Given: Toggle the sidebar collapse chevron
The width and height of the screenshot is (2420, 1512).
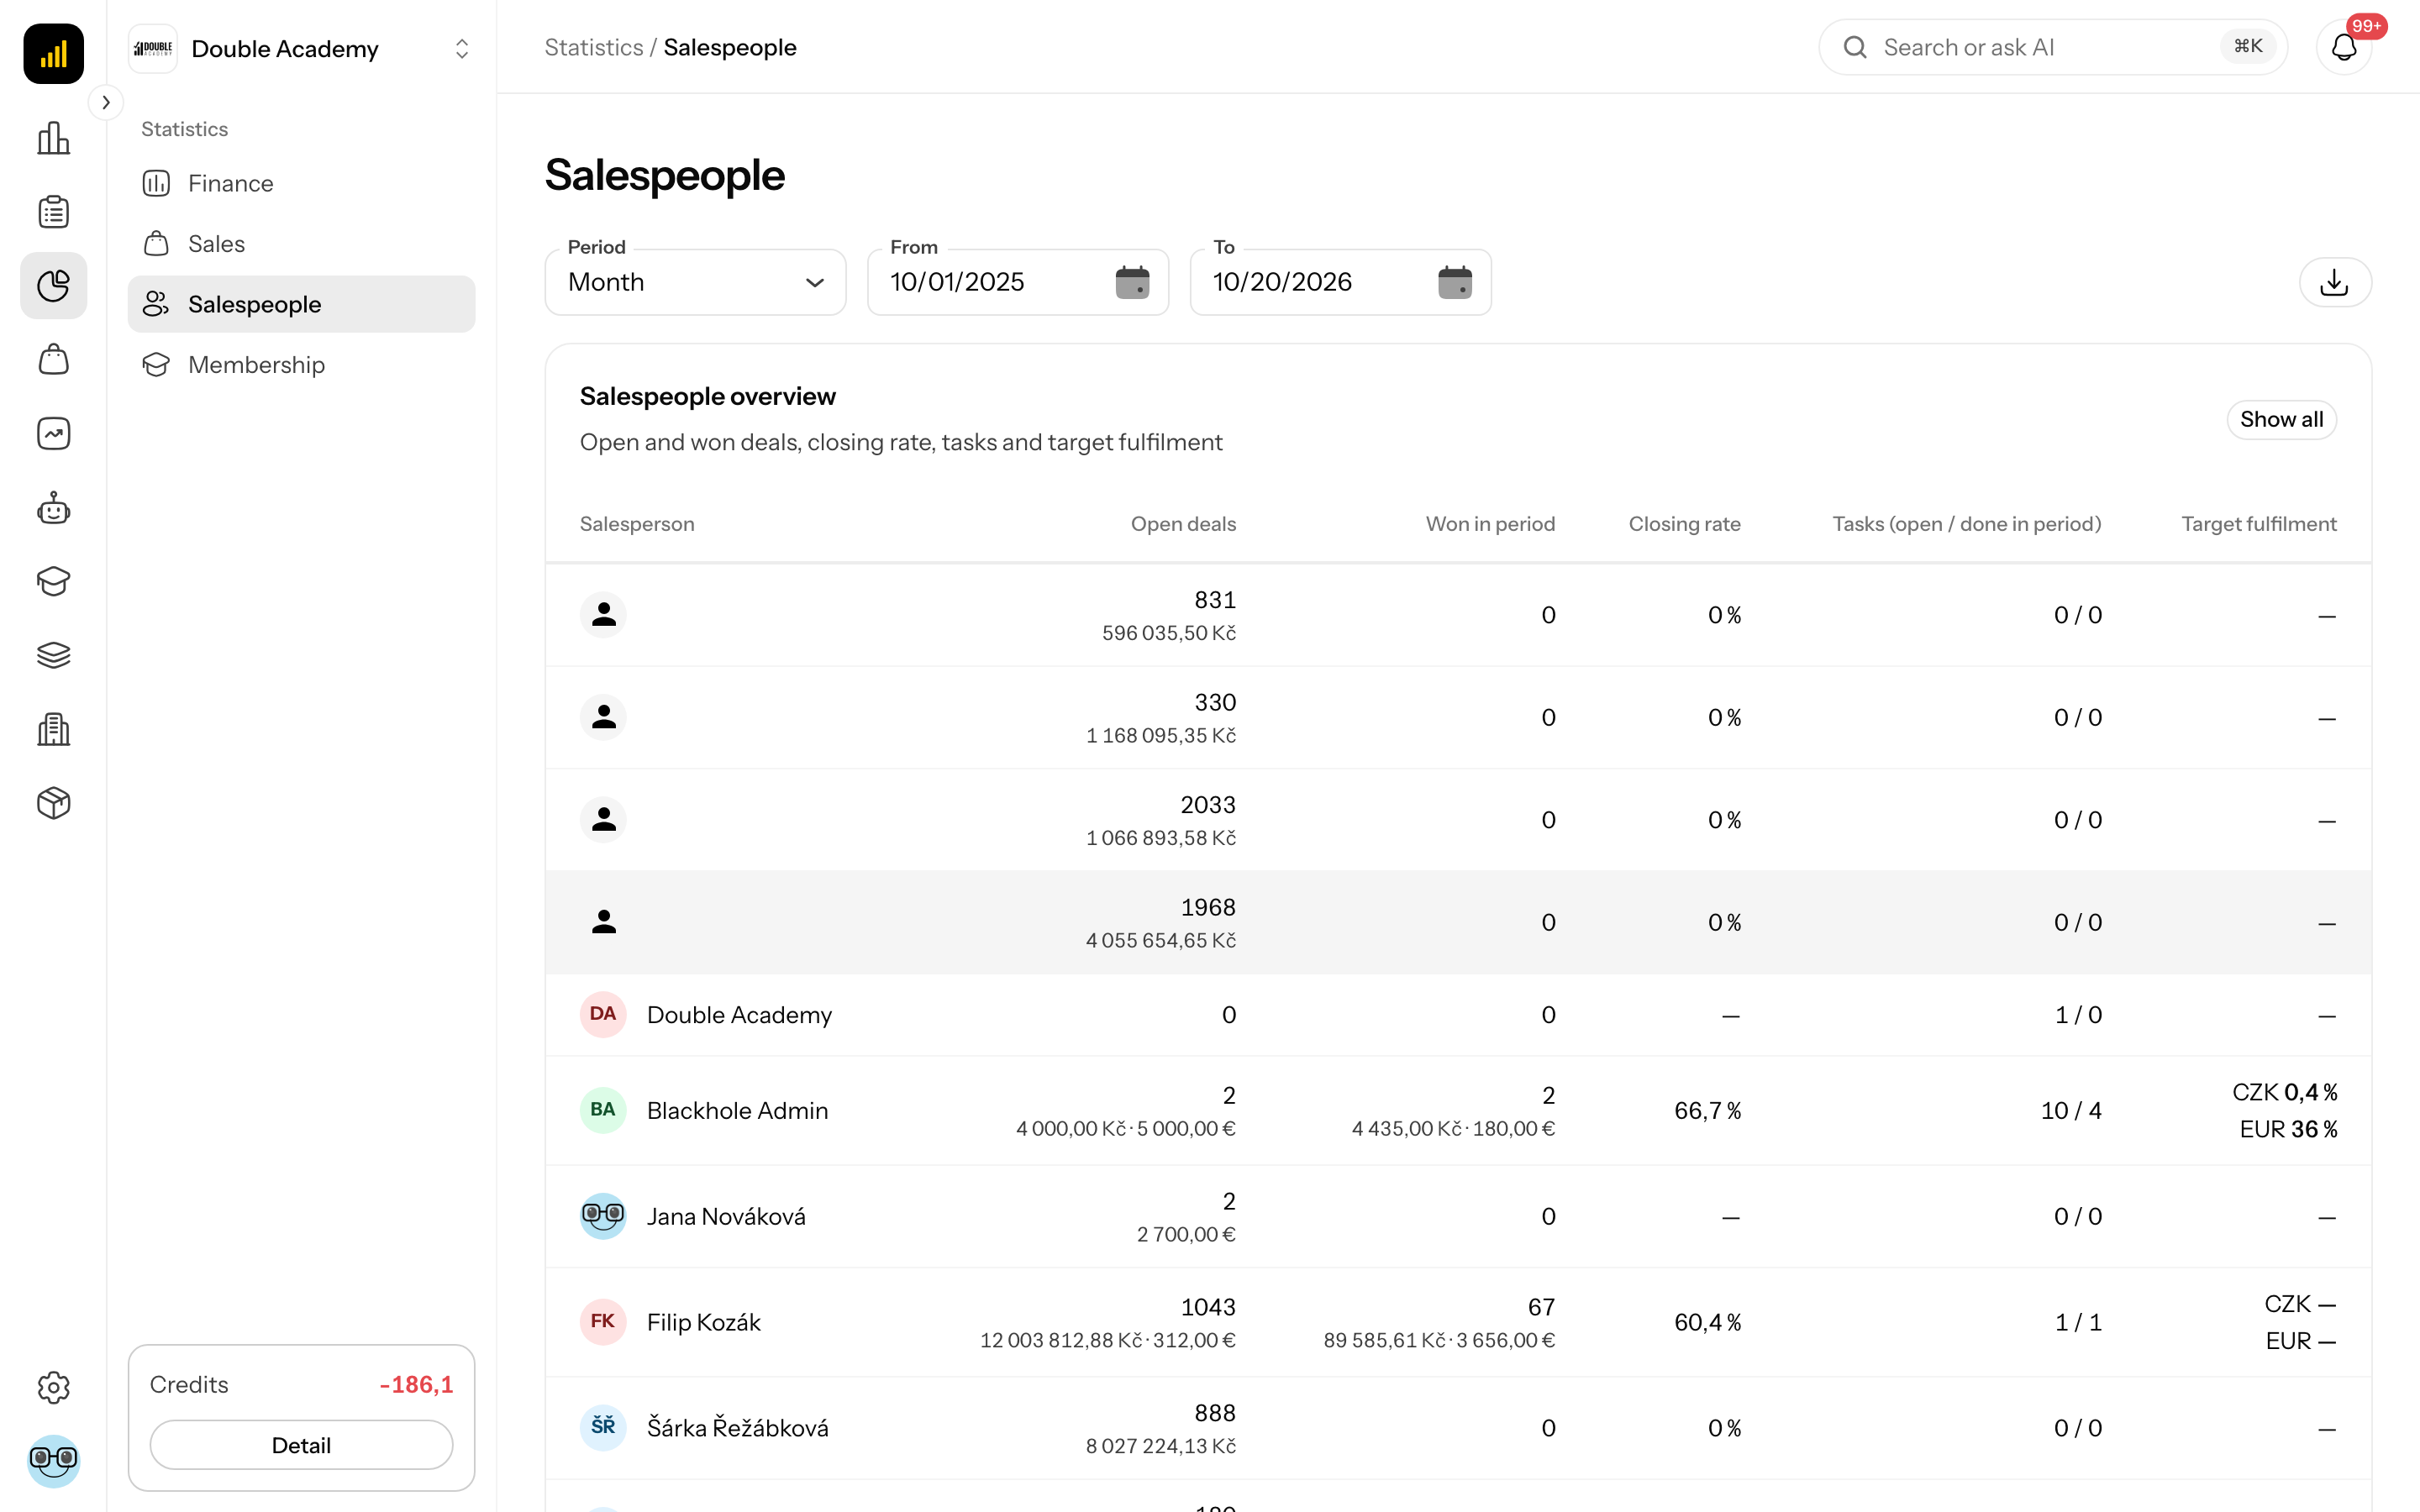Looking at the screenshot, I should coord(106,102).
